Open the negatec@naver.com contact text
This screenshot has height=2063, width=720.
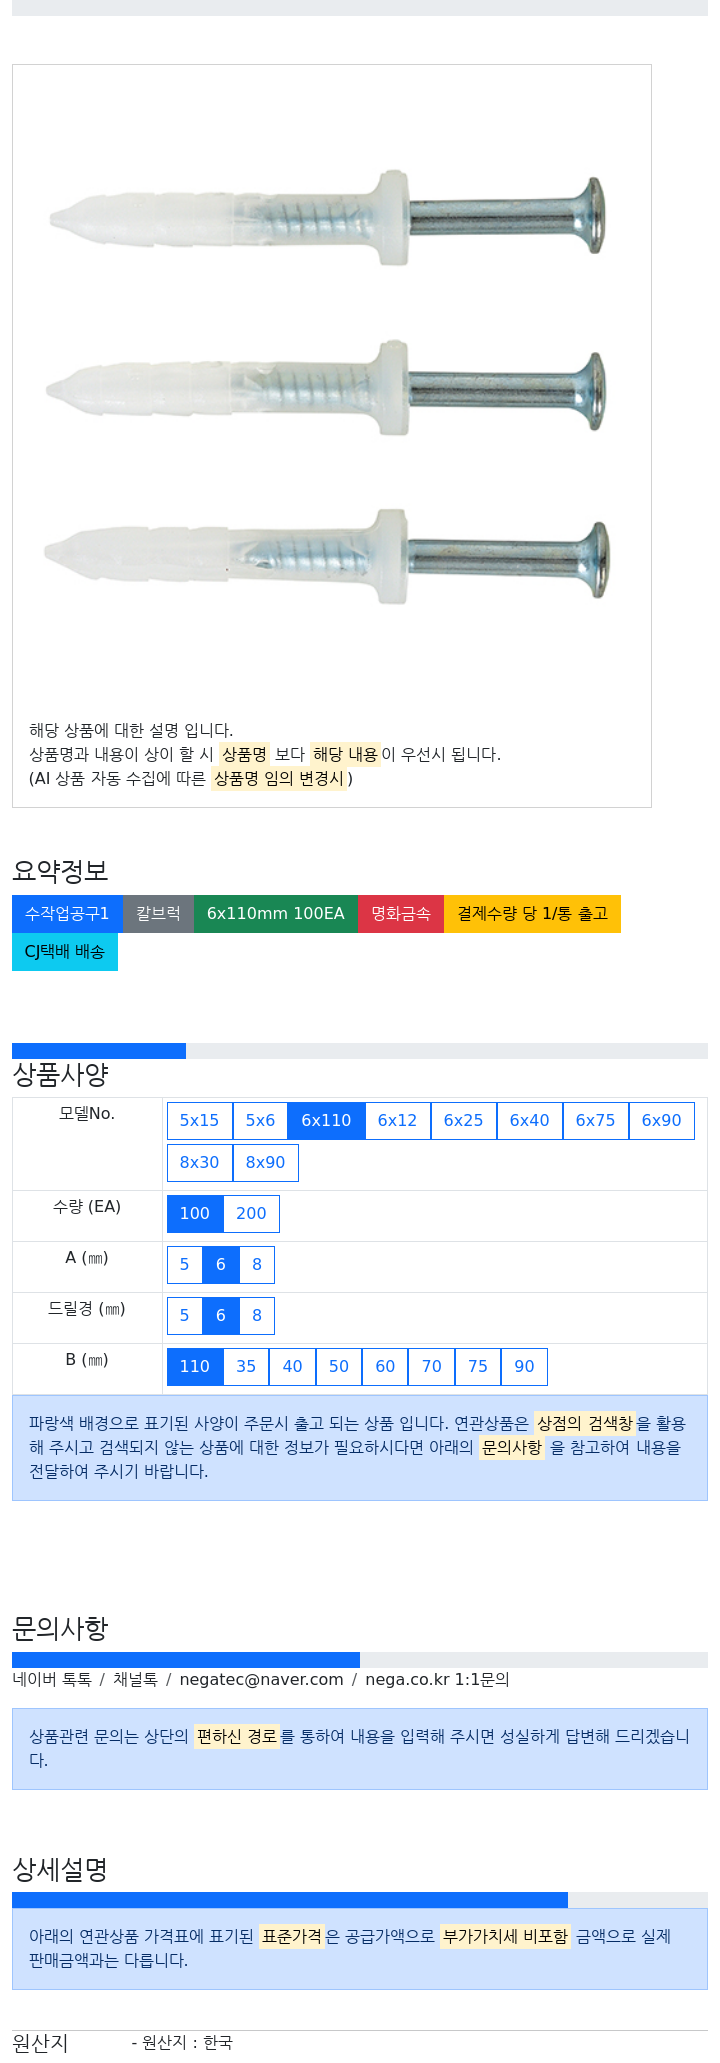coord(261,1680)
